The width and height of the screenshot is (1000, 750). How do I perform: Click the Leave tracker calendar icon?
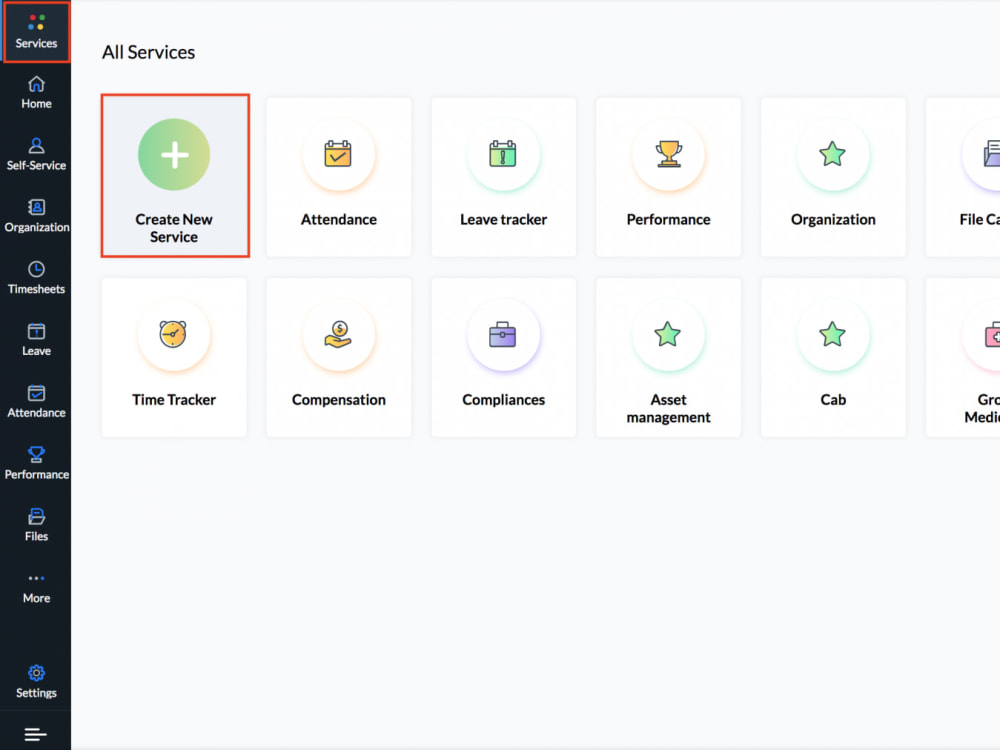(503, 154)
